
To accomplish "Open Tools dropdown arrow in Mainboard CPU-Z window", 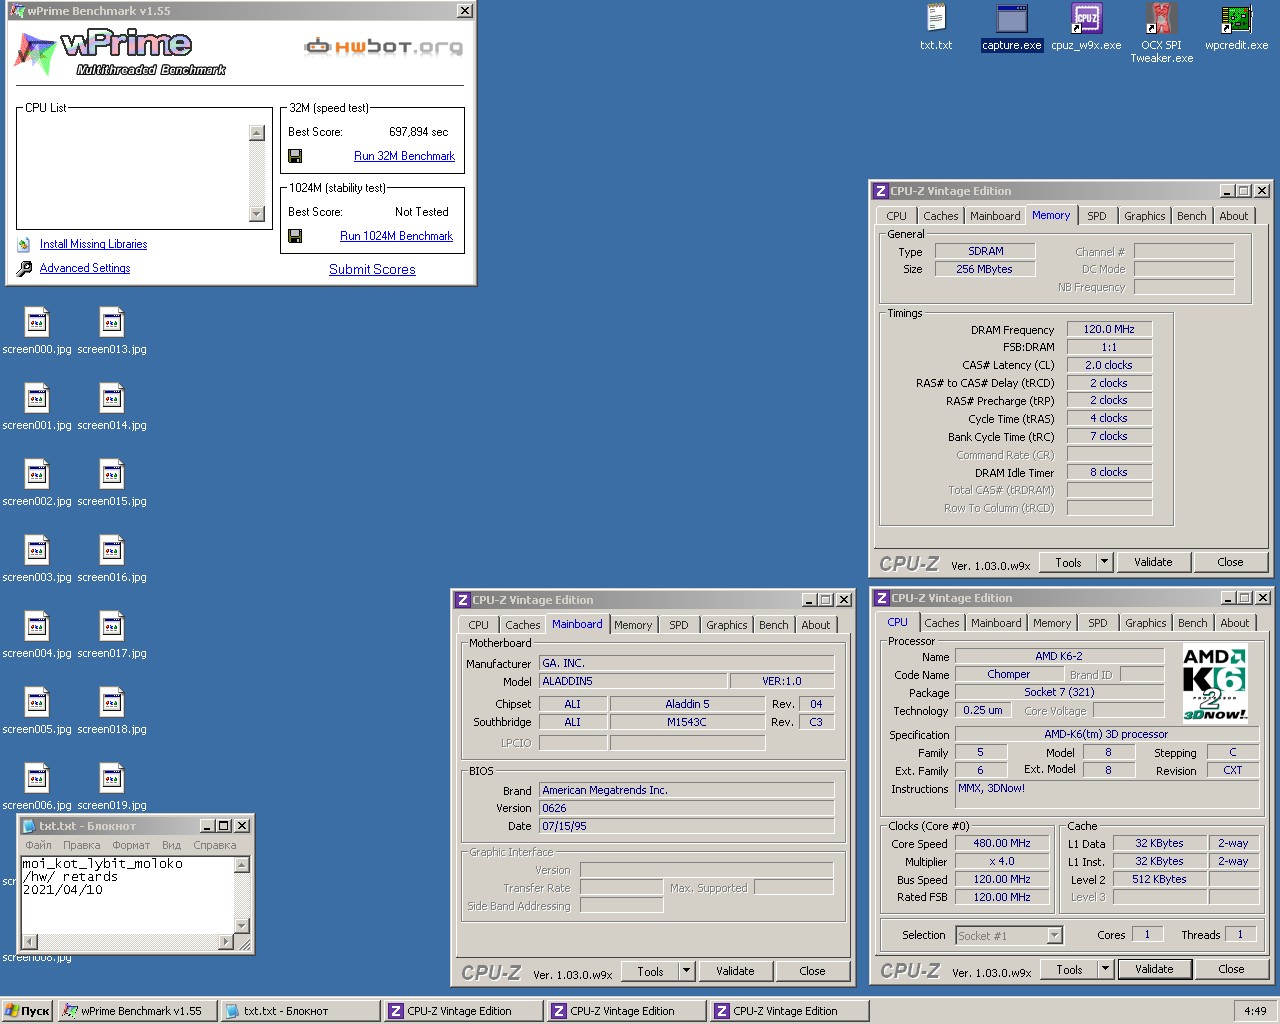I will point(687,971).
